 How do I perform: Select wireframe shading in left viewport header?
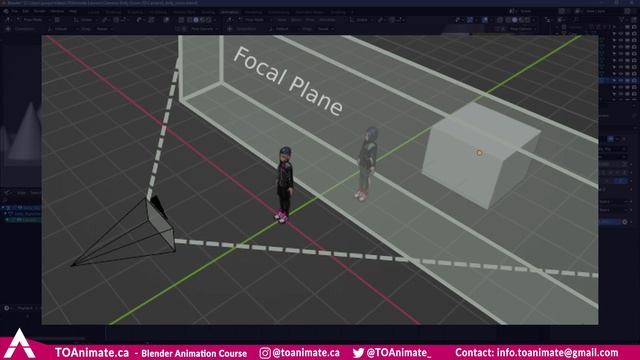point(189,20)
